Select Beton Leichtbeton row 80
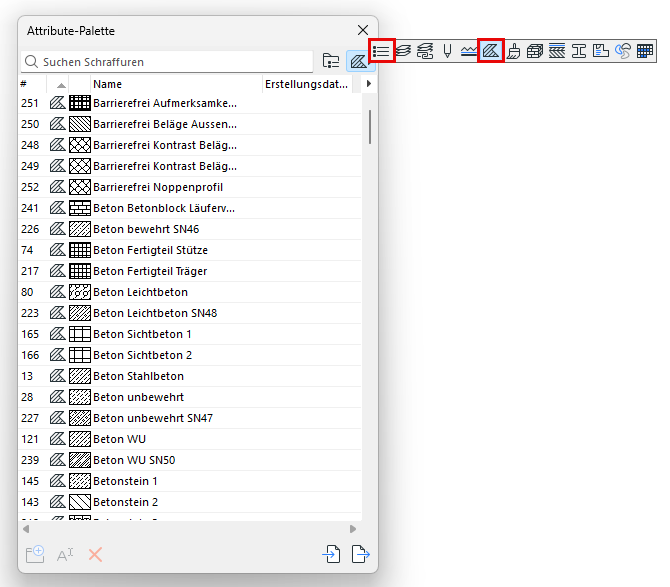Screen dimensions: 670x587 190,292
